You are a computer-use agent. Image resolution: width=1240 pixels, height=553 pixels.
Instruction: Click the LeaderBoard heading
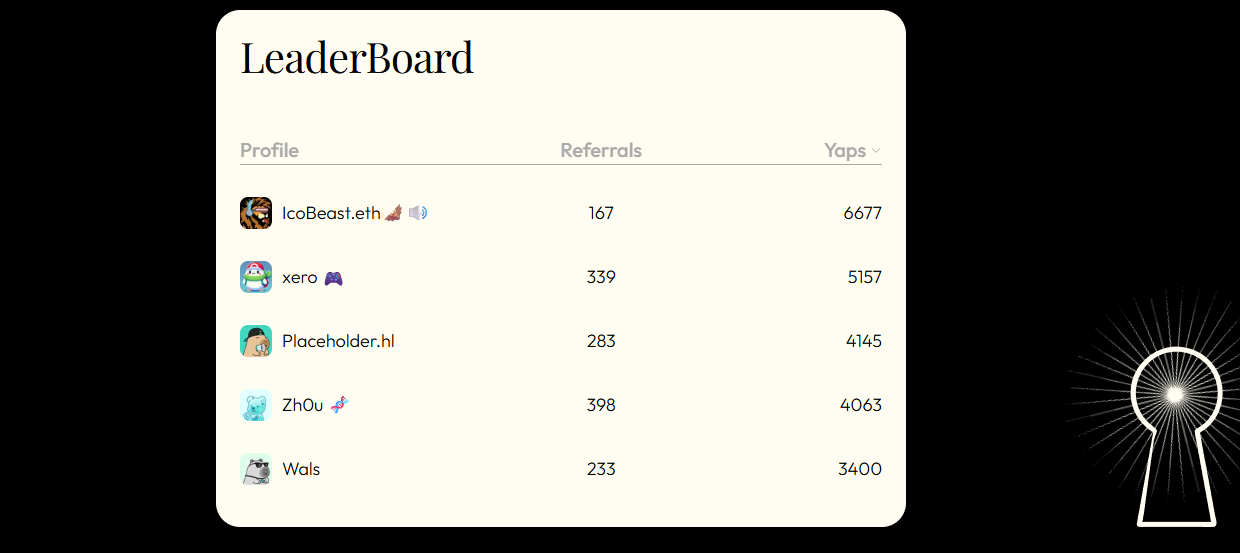357,57
